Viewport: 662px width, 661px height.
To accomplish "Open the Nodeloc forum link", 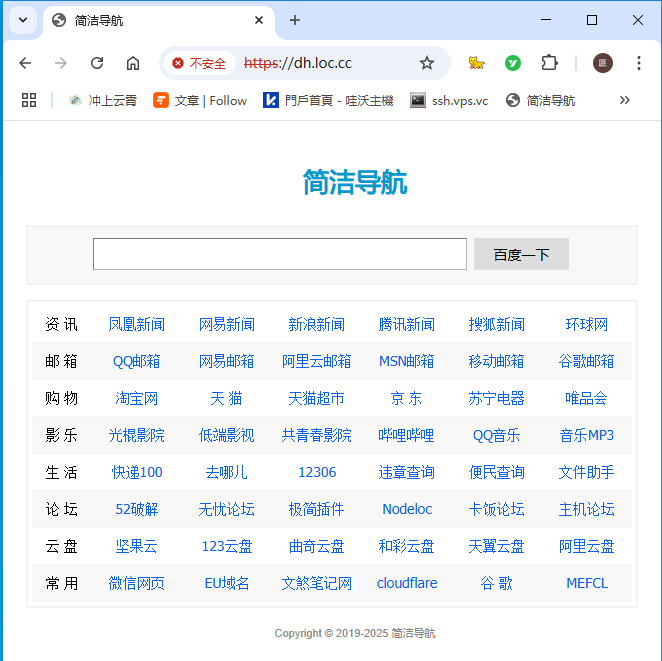I will [407, 509].
